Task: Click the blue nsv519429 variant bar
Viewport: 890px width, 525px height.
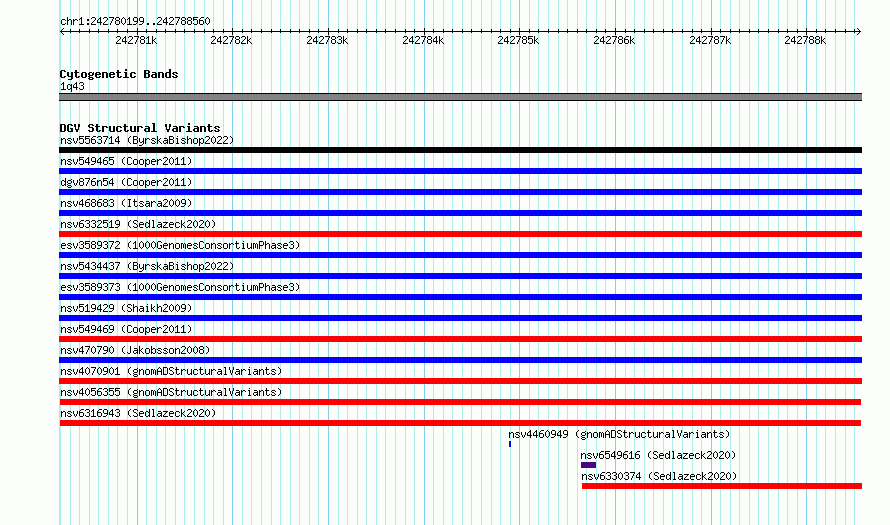Action: pos(460,318)
